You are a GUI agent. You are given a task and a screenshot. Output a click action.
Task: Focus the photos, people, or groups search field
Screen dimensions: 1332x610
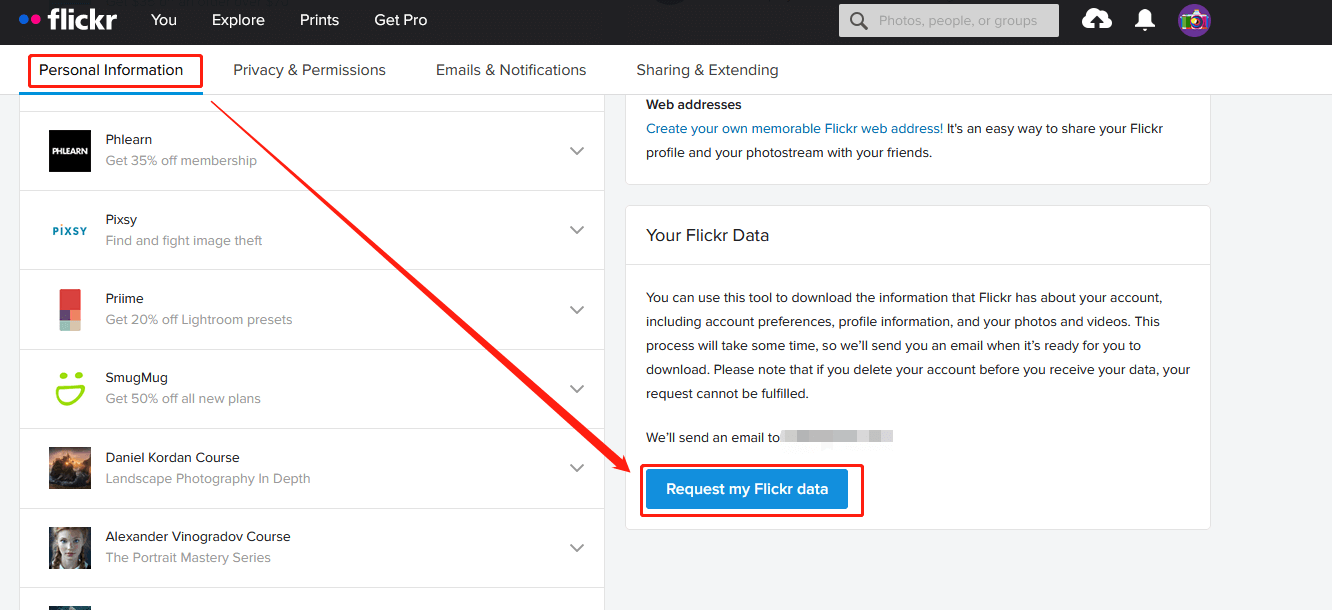point(958,21)
